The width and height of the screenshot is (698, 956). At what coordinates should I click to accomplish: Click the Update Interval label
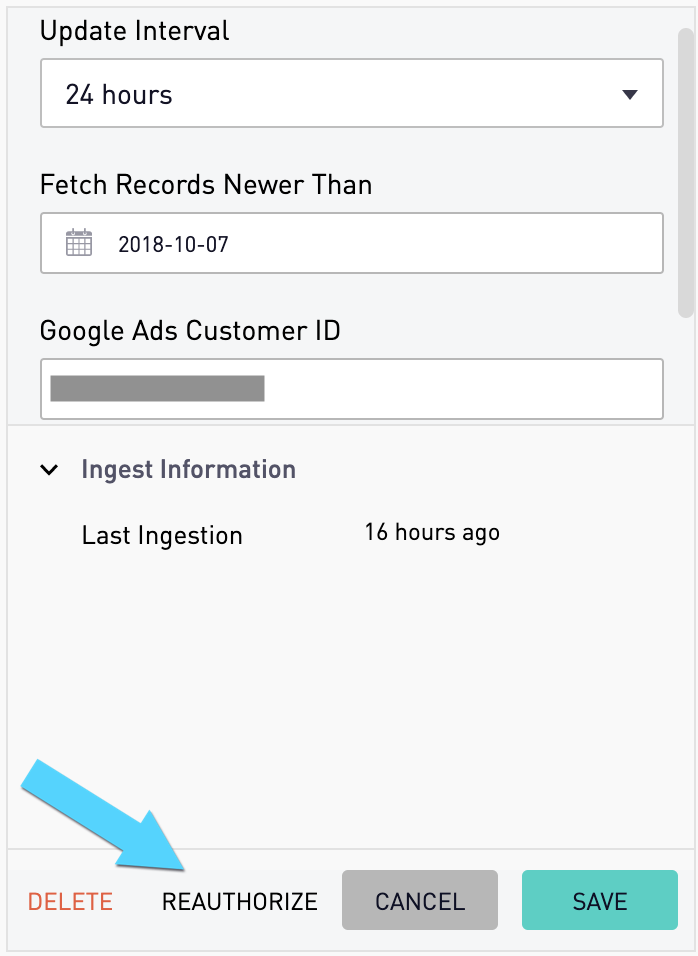(135, 31)
